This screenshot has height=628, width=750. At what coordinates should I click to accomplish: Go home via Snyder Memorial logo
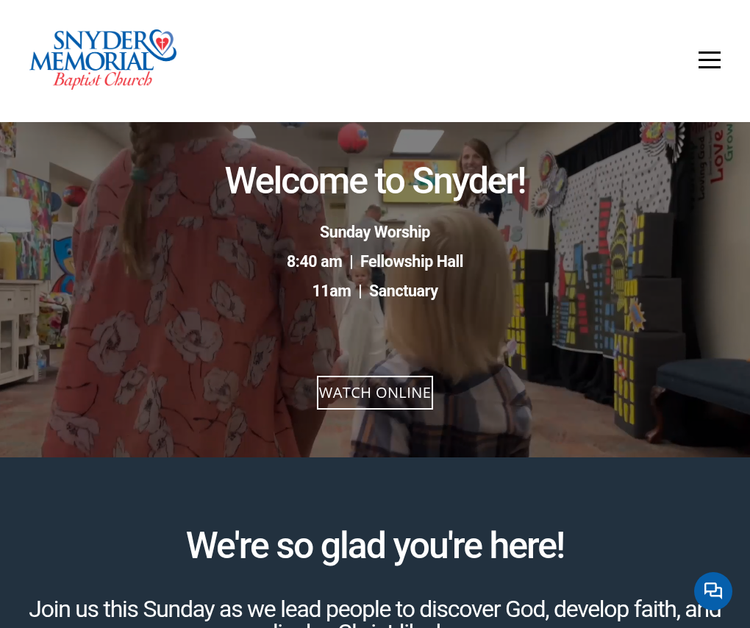[103, 59]
